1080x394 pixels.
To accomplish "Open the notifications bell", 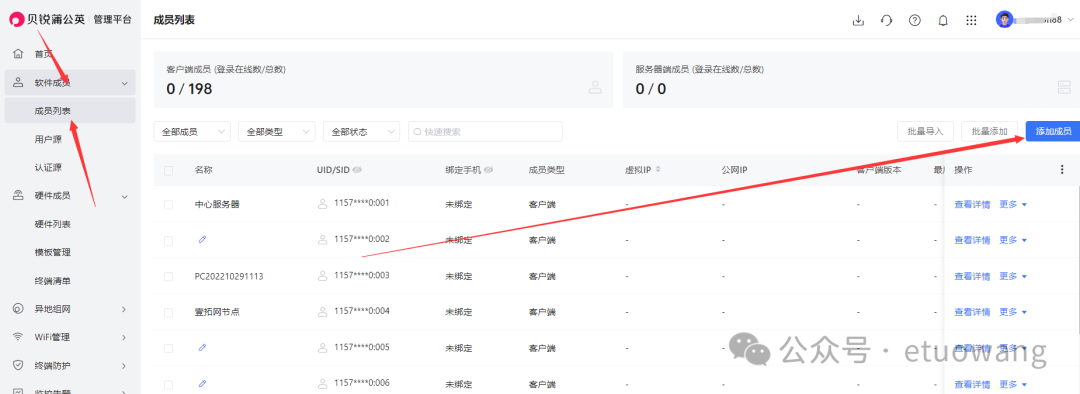I will (x=943, y=20).
